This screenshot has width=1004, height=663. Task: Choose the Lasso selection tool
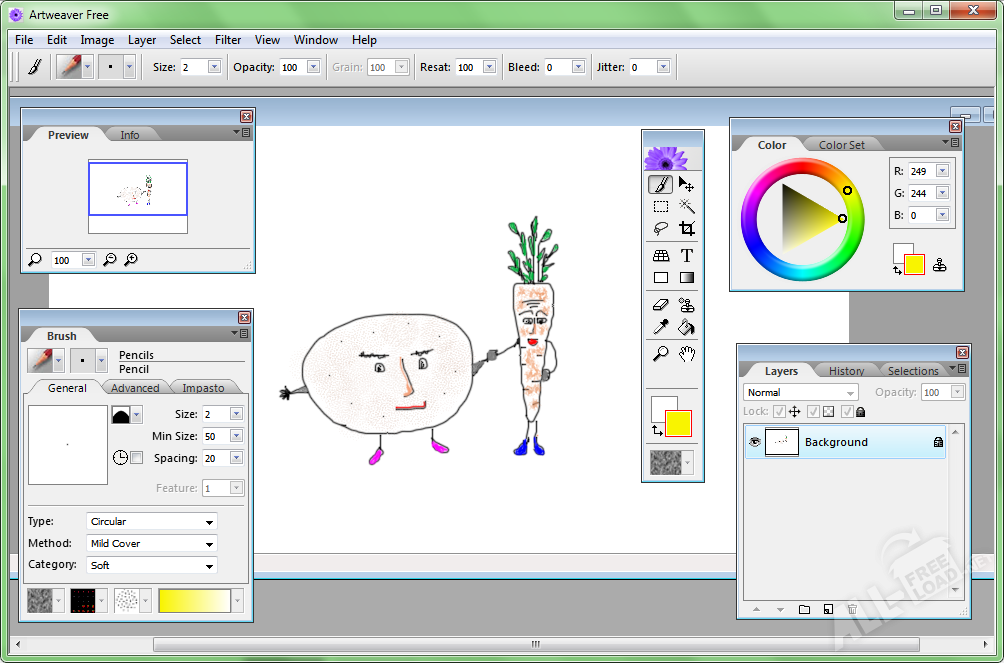point(660,229)
